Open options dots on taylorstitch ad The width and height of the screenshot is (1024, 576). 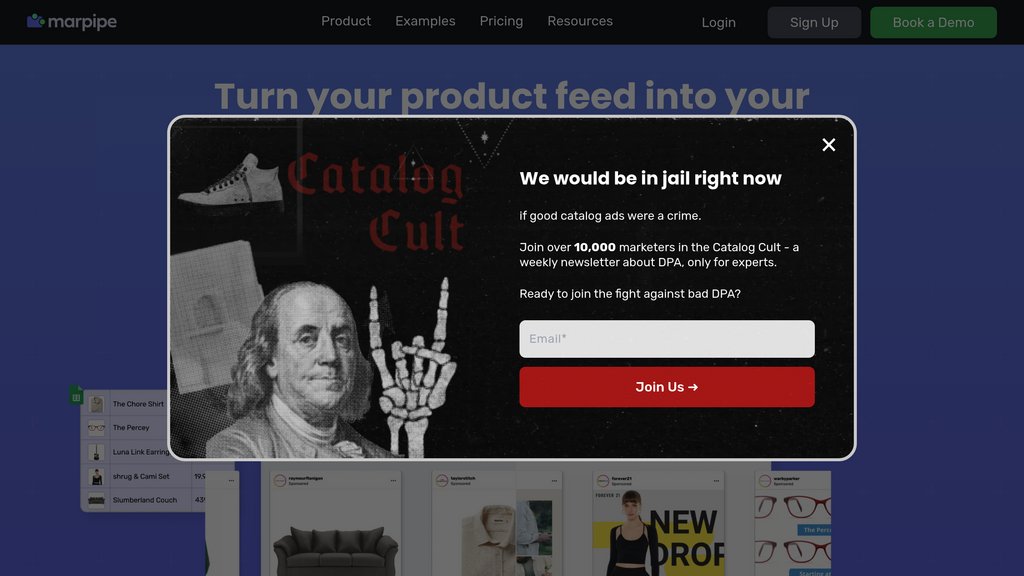pos(554,481)
